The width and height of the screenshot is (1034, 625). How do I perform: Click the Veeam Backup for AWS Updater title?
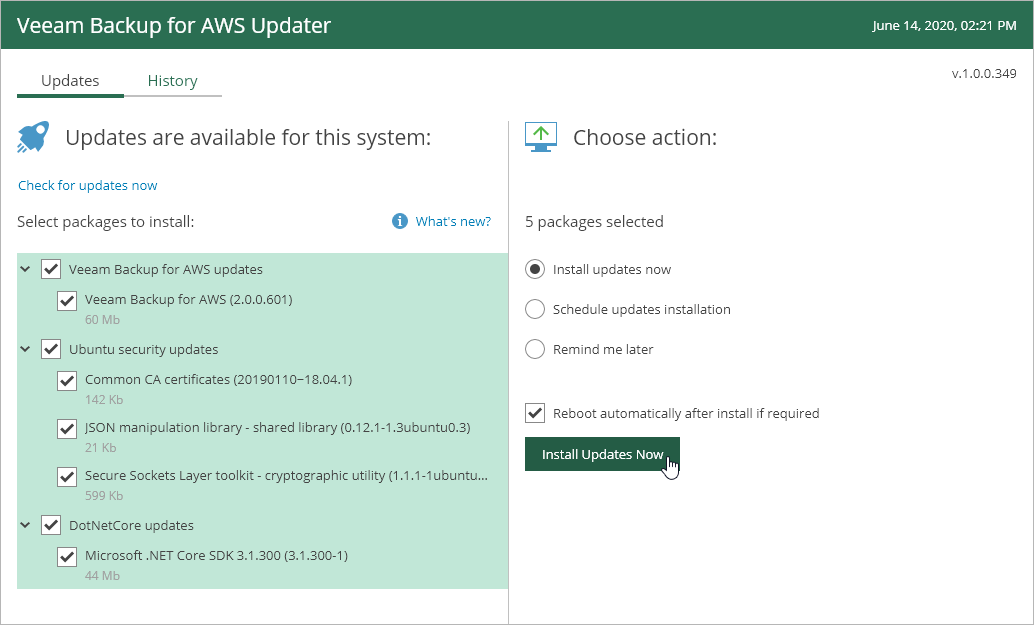tap(174, 25)
